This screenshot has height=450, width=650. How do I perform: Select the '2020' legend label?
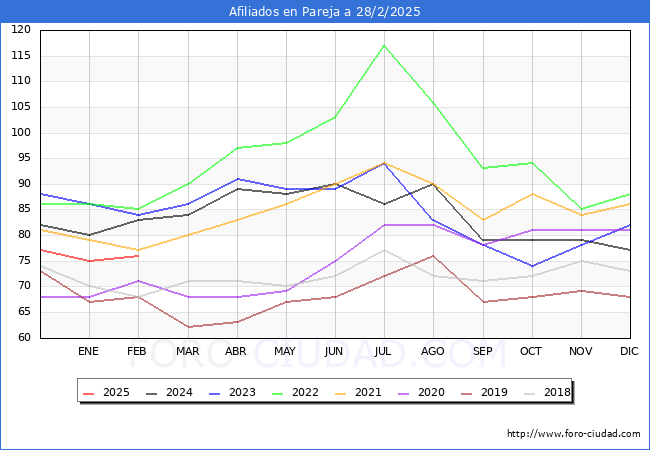431,392
